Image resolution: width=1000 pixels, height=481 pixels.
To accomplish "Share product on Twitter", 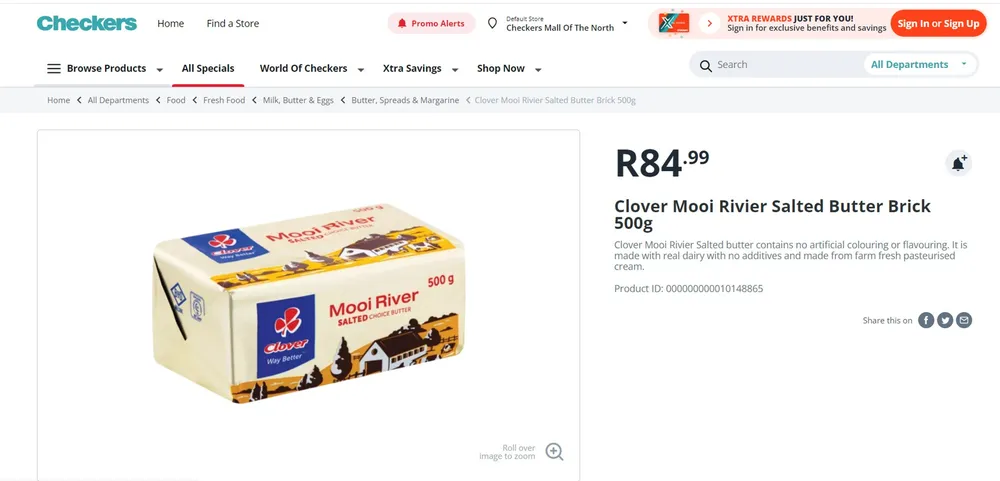I will pos(945,320).
